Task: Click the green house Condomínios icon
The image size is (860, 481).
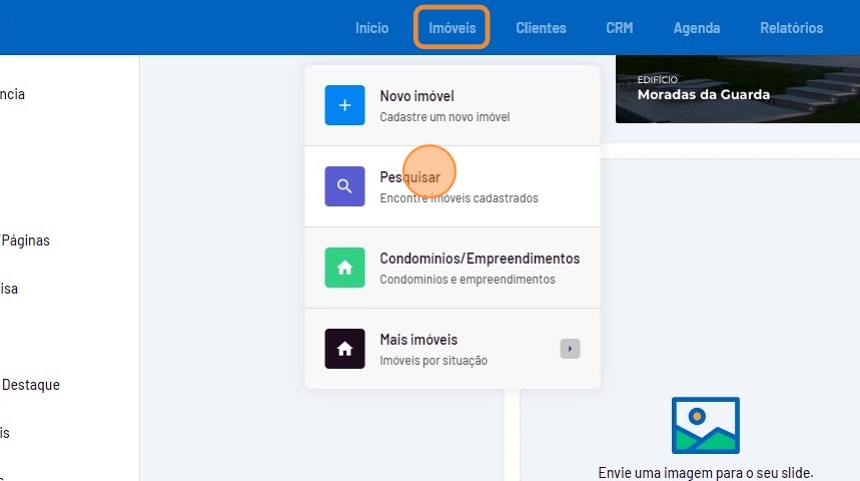Action: tap(344, 267)
